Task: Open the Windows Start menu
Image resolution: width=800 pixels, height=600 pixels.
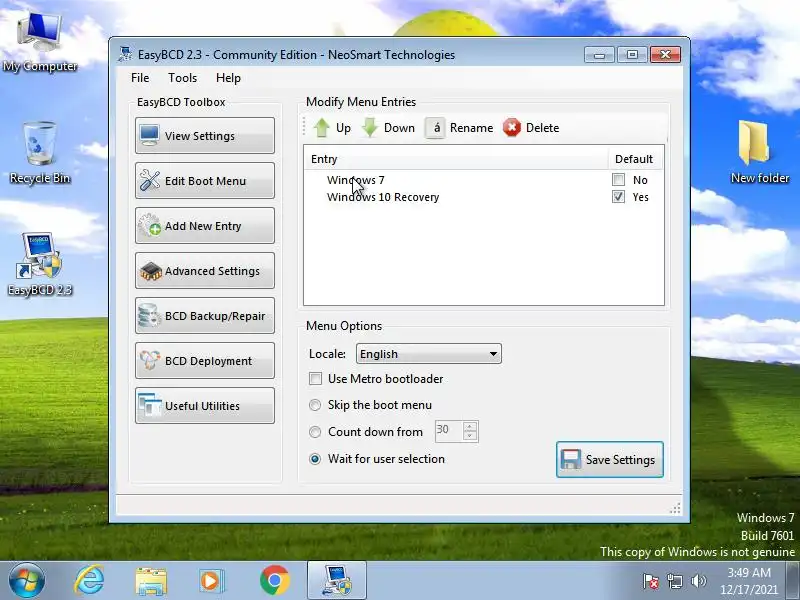Action: coord(26,581)
